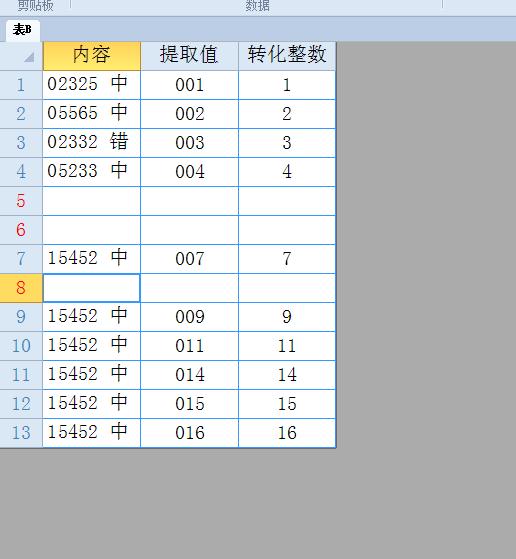Click the empty 内容 cell in row 6

(92, 230)
